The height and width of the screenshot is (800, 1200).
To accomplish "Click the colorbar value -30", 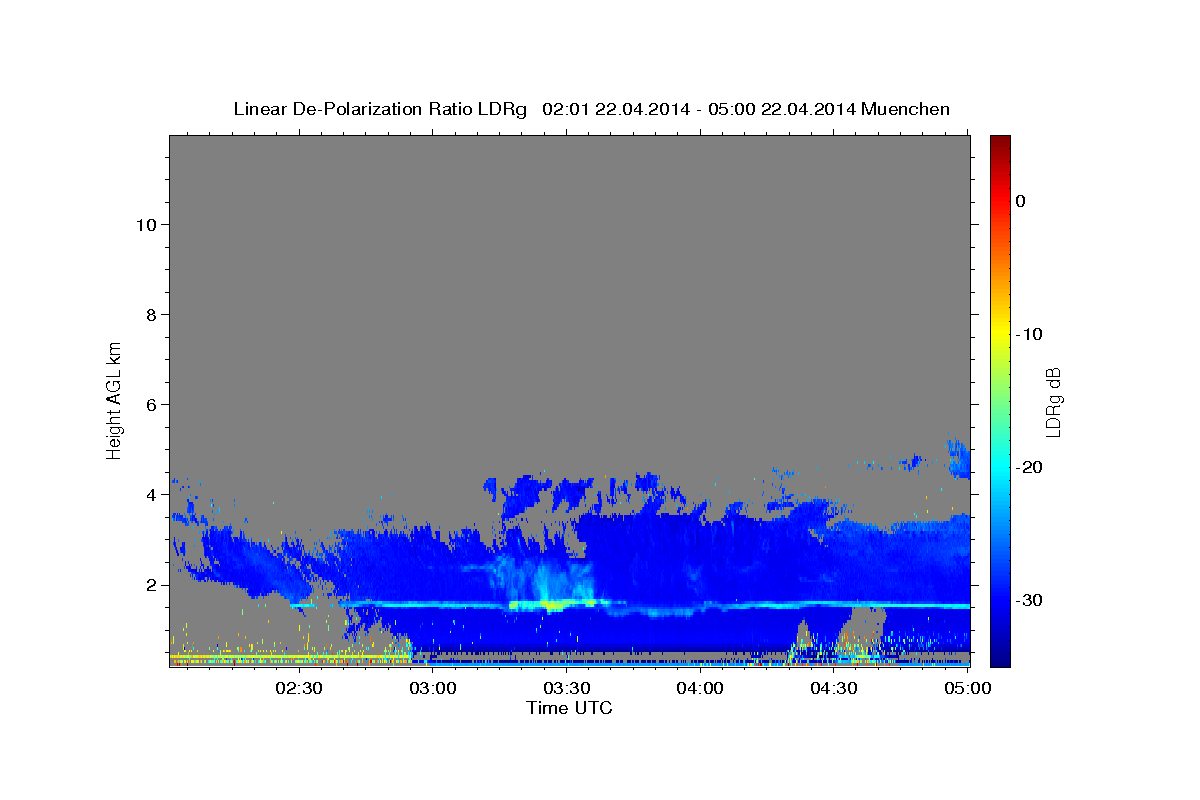I will pyautogui.click(x=1030, y=600).
